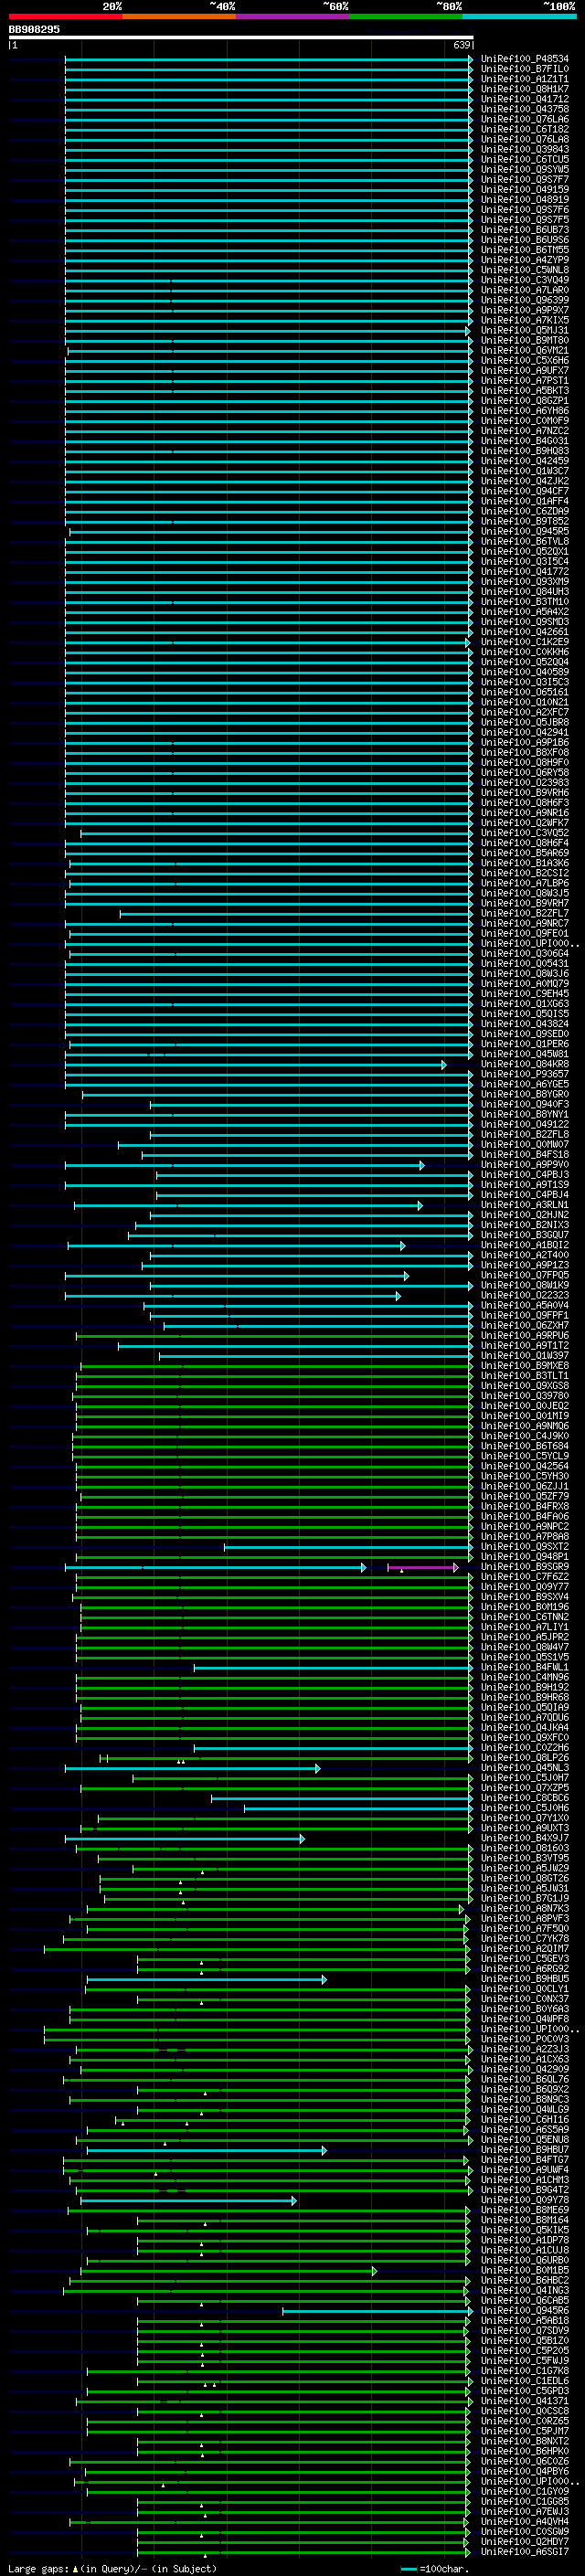Click the UniRef100_Q2HDY7 label

(x=525, y=2542)
